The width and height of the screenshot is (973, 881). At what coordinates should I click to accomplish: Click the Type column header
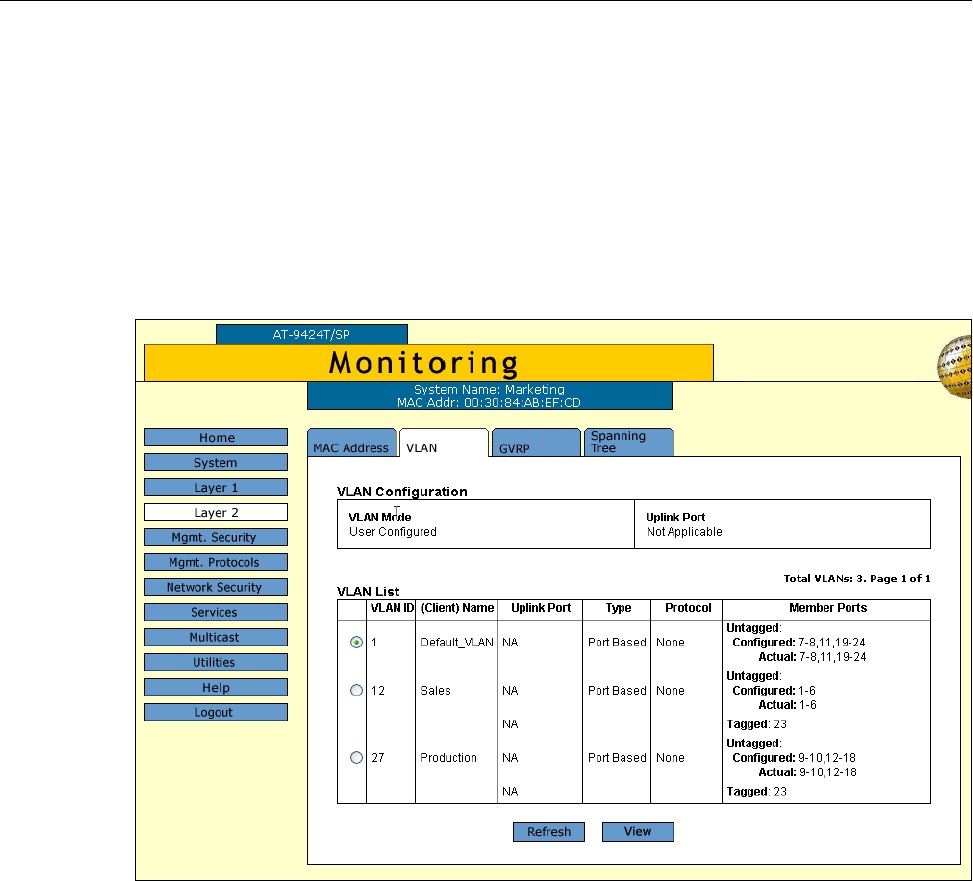(x=618, y=608)
